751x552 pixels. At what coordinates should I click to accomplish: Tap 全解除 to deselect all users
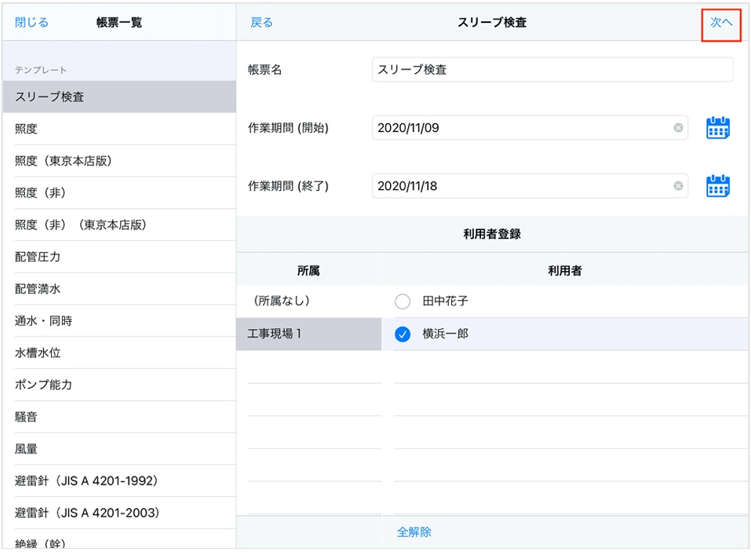[x=414, y=532]
